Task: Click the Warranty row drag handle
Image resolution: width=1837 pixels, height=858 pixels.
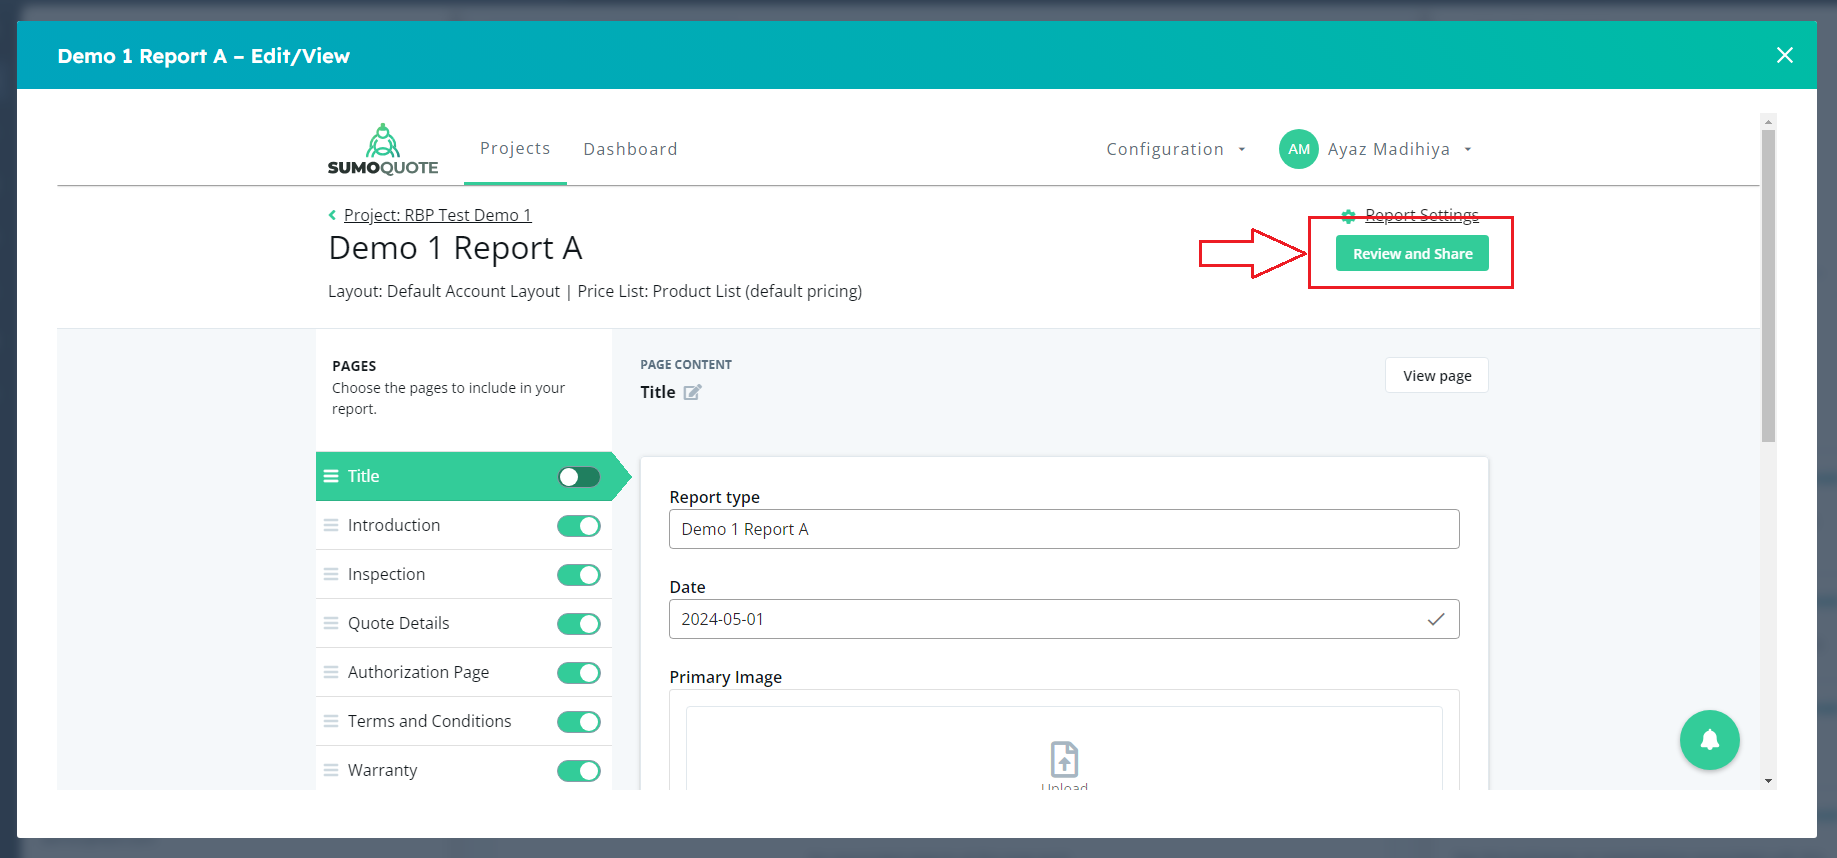Action: (331, 770)
